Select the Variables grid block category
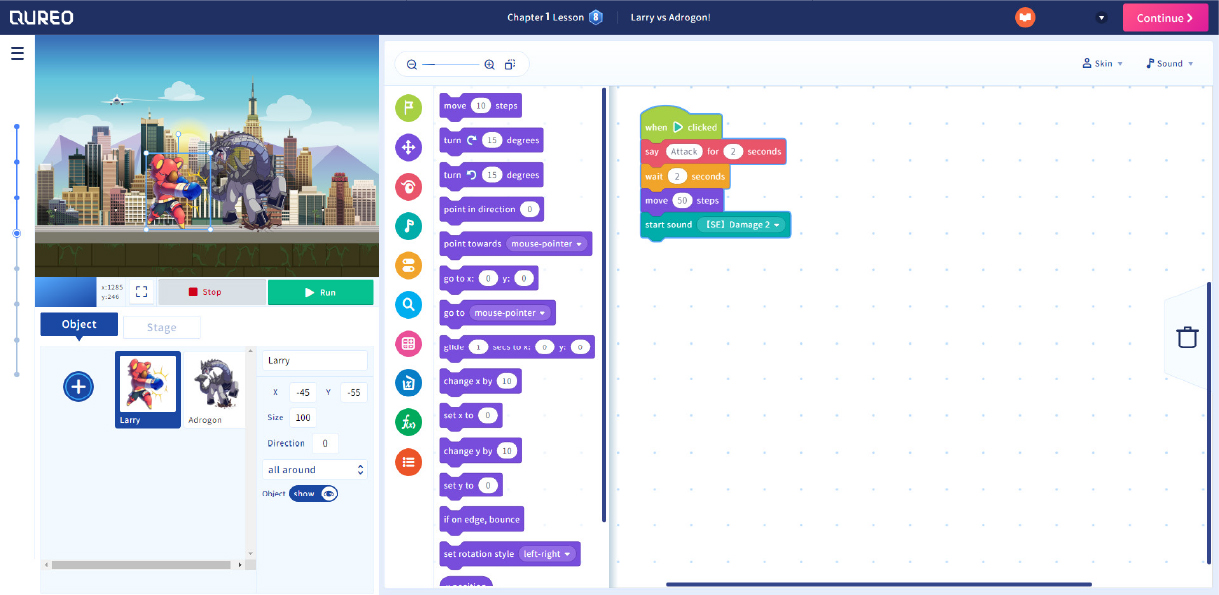Screen dimensions: 1219x595 click(x=408, y=343)
